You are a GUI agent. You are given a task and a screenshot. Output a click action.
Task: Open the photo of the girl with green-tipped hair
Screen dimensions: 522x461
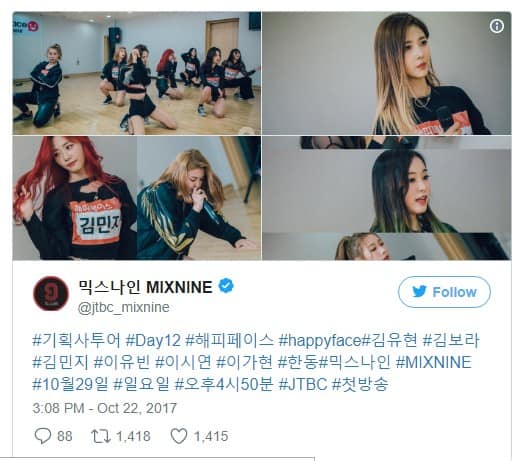(x=387, y=198)
